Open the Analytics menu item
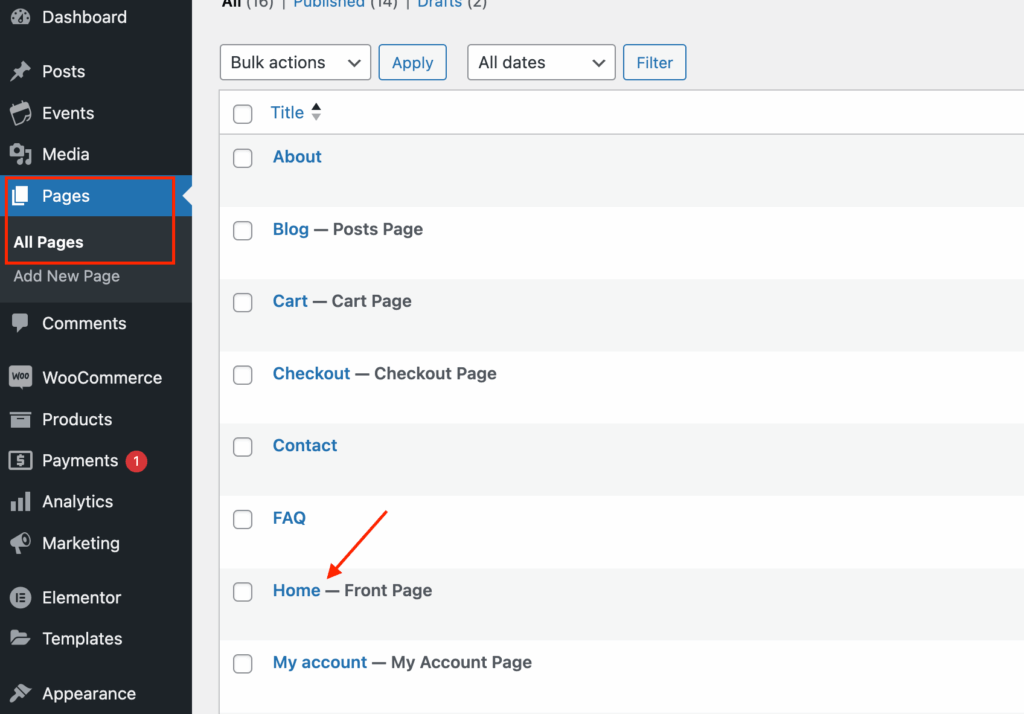The image size is (1024, 714). [x=77, y=502]
